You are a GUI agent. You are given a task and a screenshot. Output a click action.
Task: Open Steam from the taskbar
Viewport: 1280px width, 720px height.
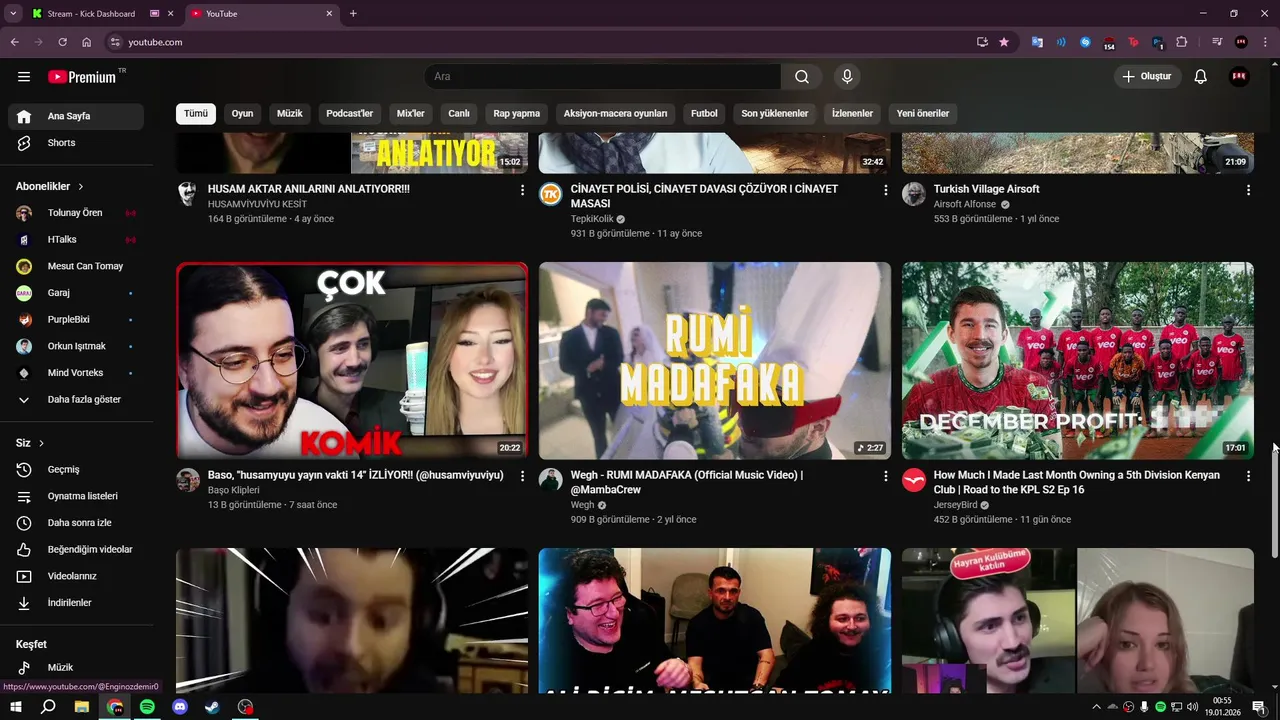click(212, 707)
